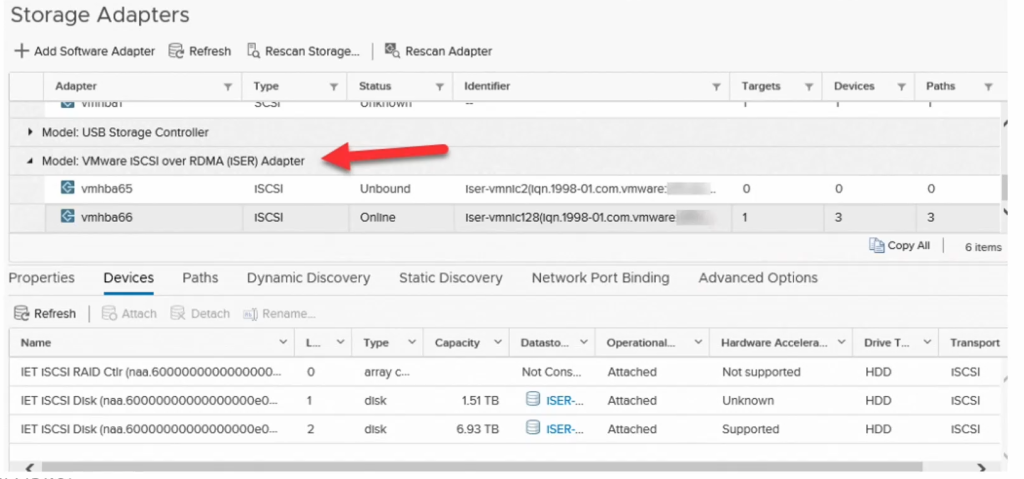
Task: Click the Refresh icon in the Devices toolbar
Action: tap(22, 314)
